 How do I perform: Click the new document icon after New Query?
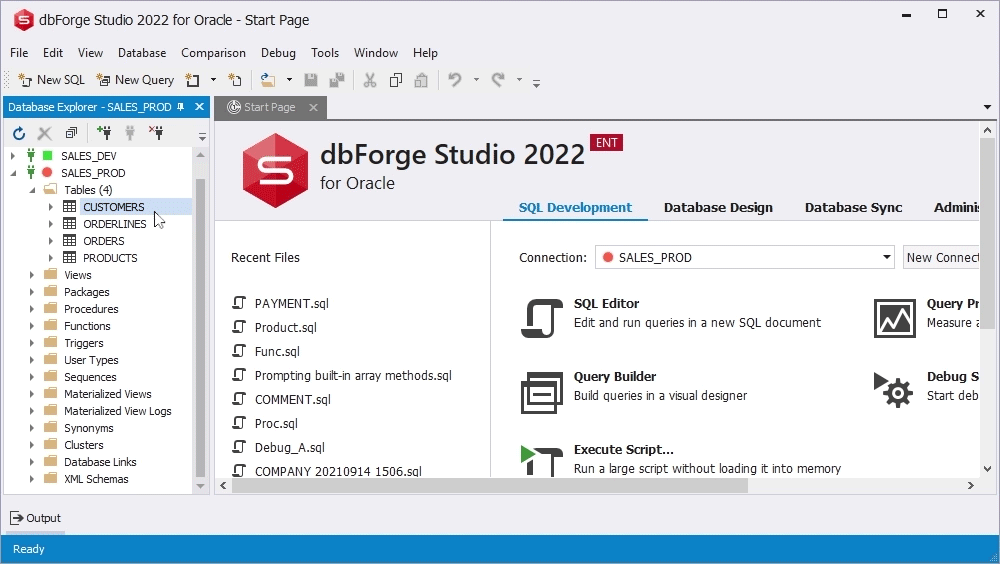193,80
